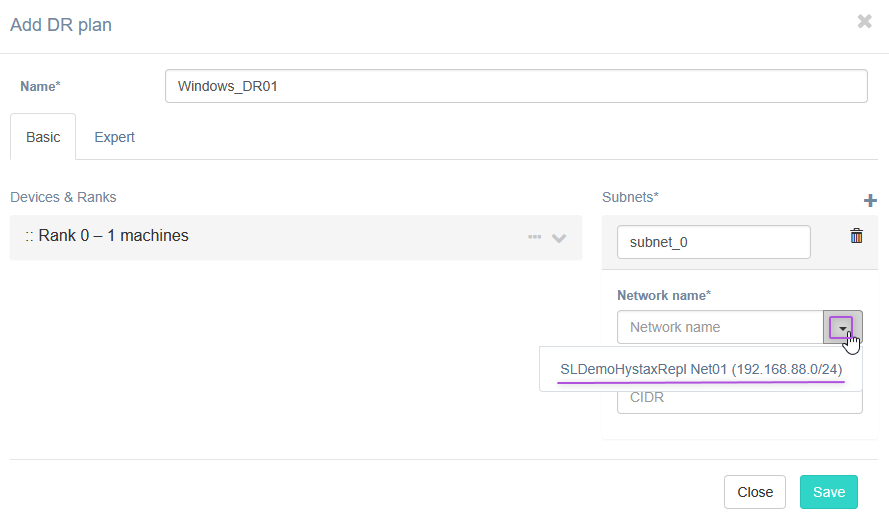Screen dimensions: 889x529
Task: Select SLDemoHystaxRepl Net01 network option
Action: tap(700, 369)
